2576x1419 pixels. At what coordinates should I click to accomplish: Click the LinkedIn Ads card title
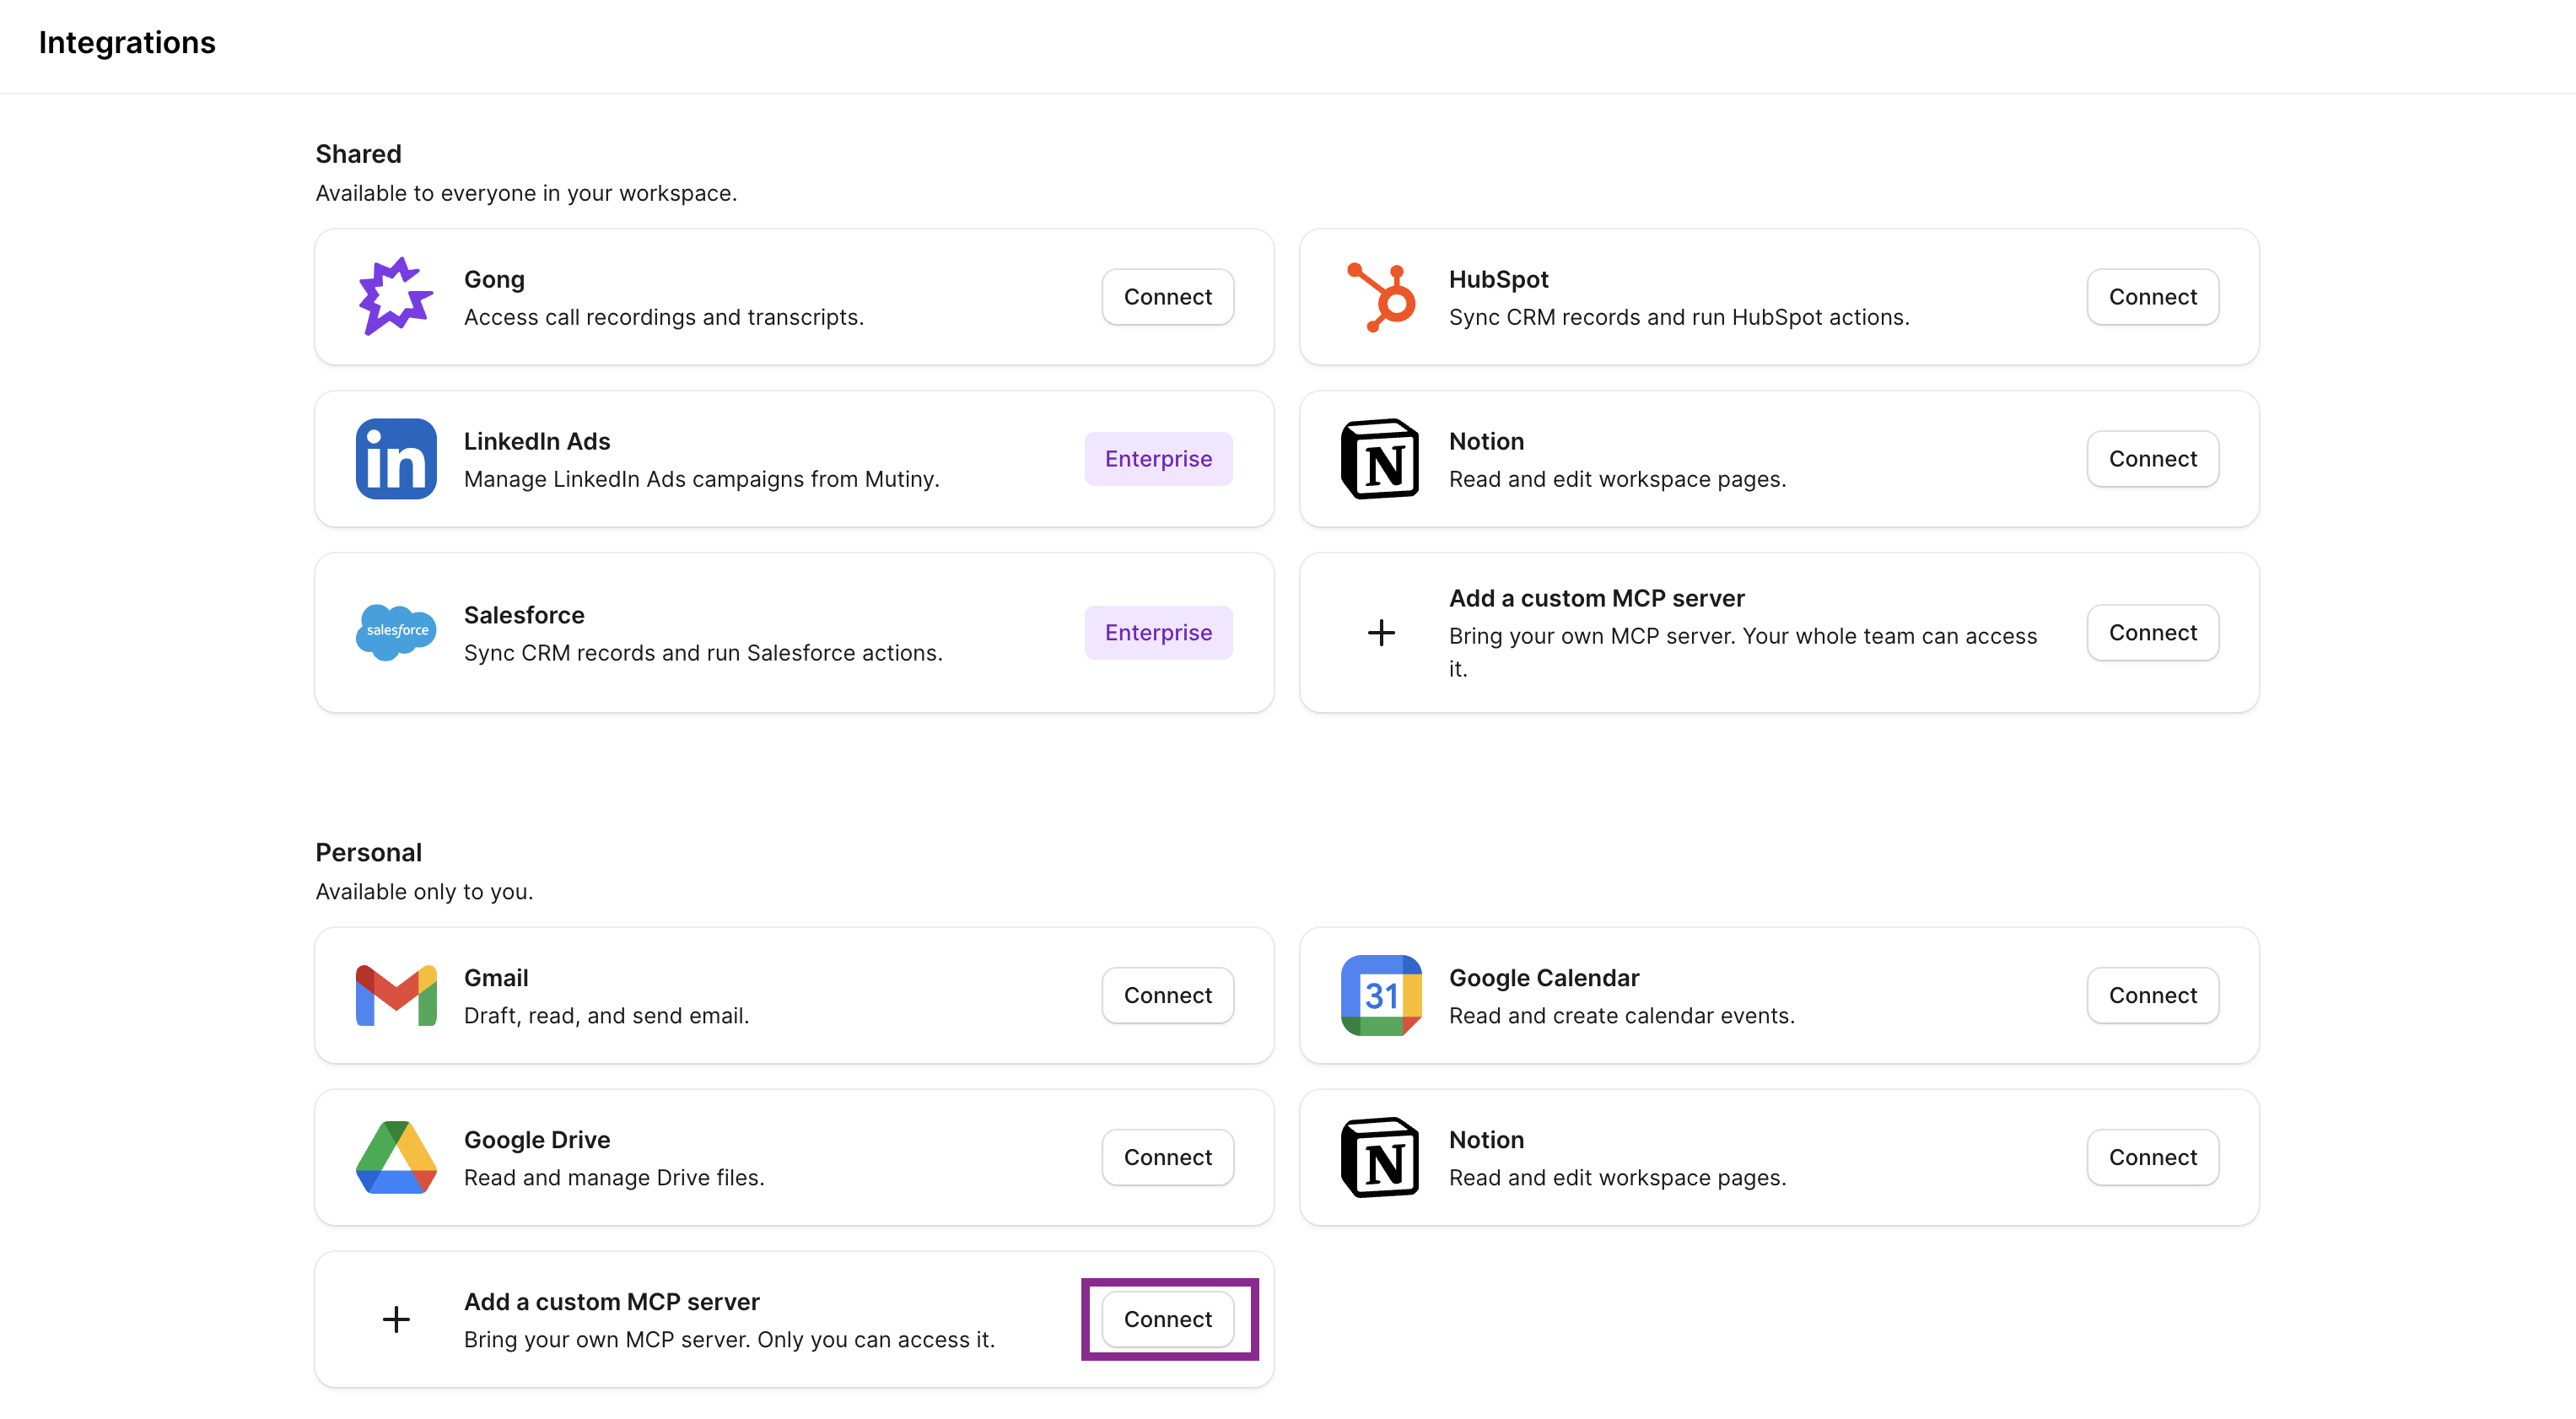[537, 441]
